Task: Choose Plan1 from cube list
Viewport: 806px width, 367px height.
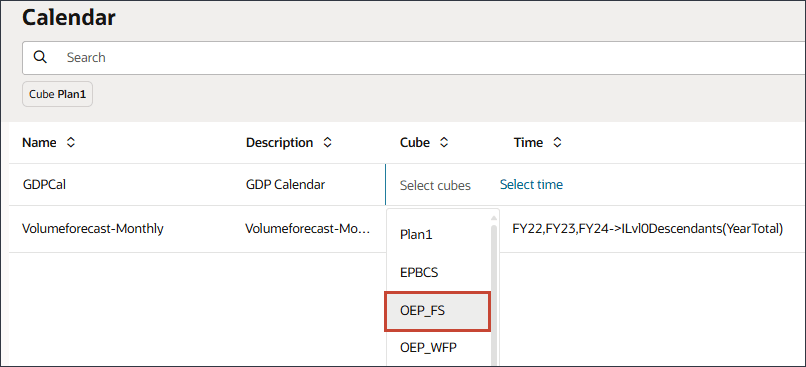Action: pos(439,235)
